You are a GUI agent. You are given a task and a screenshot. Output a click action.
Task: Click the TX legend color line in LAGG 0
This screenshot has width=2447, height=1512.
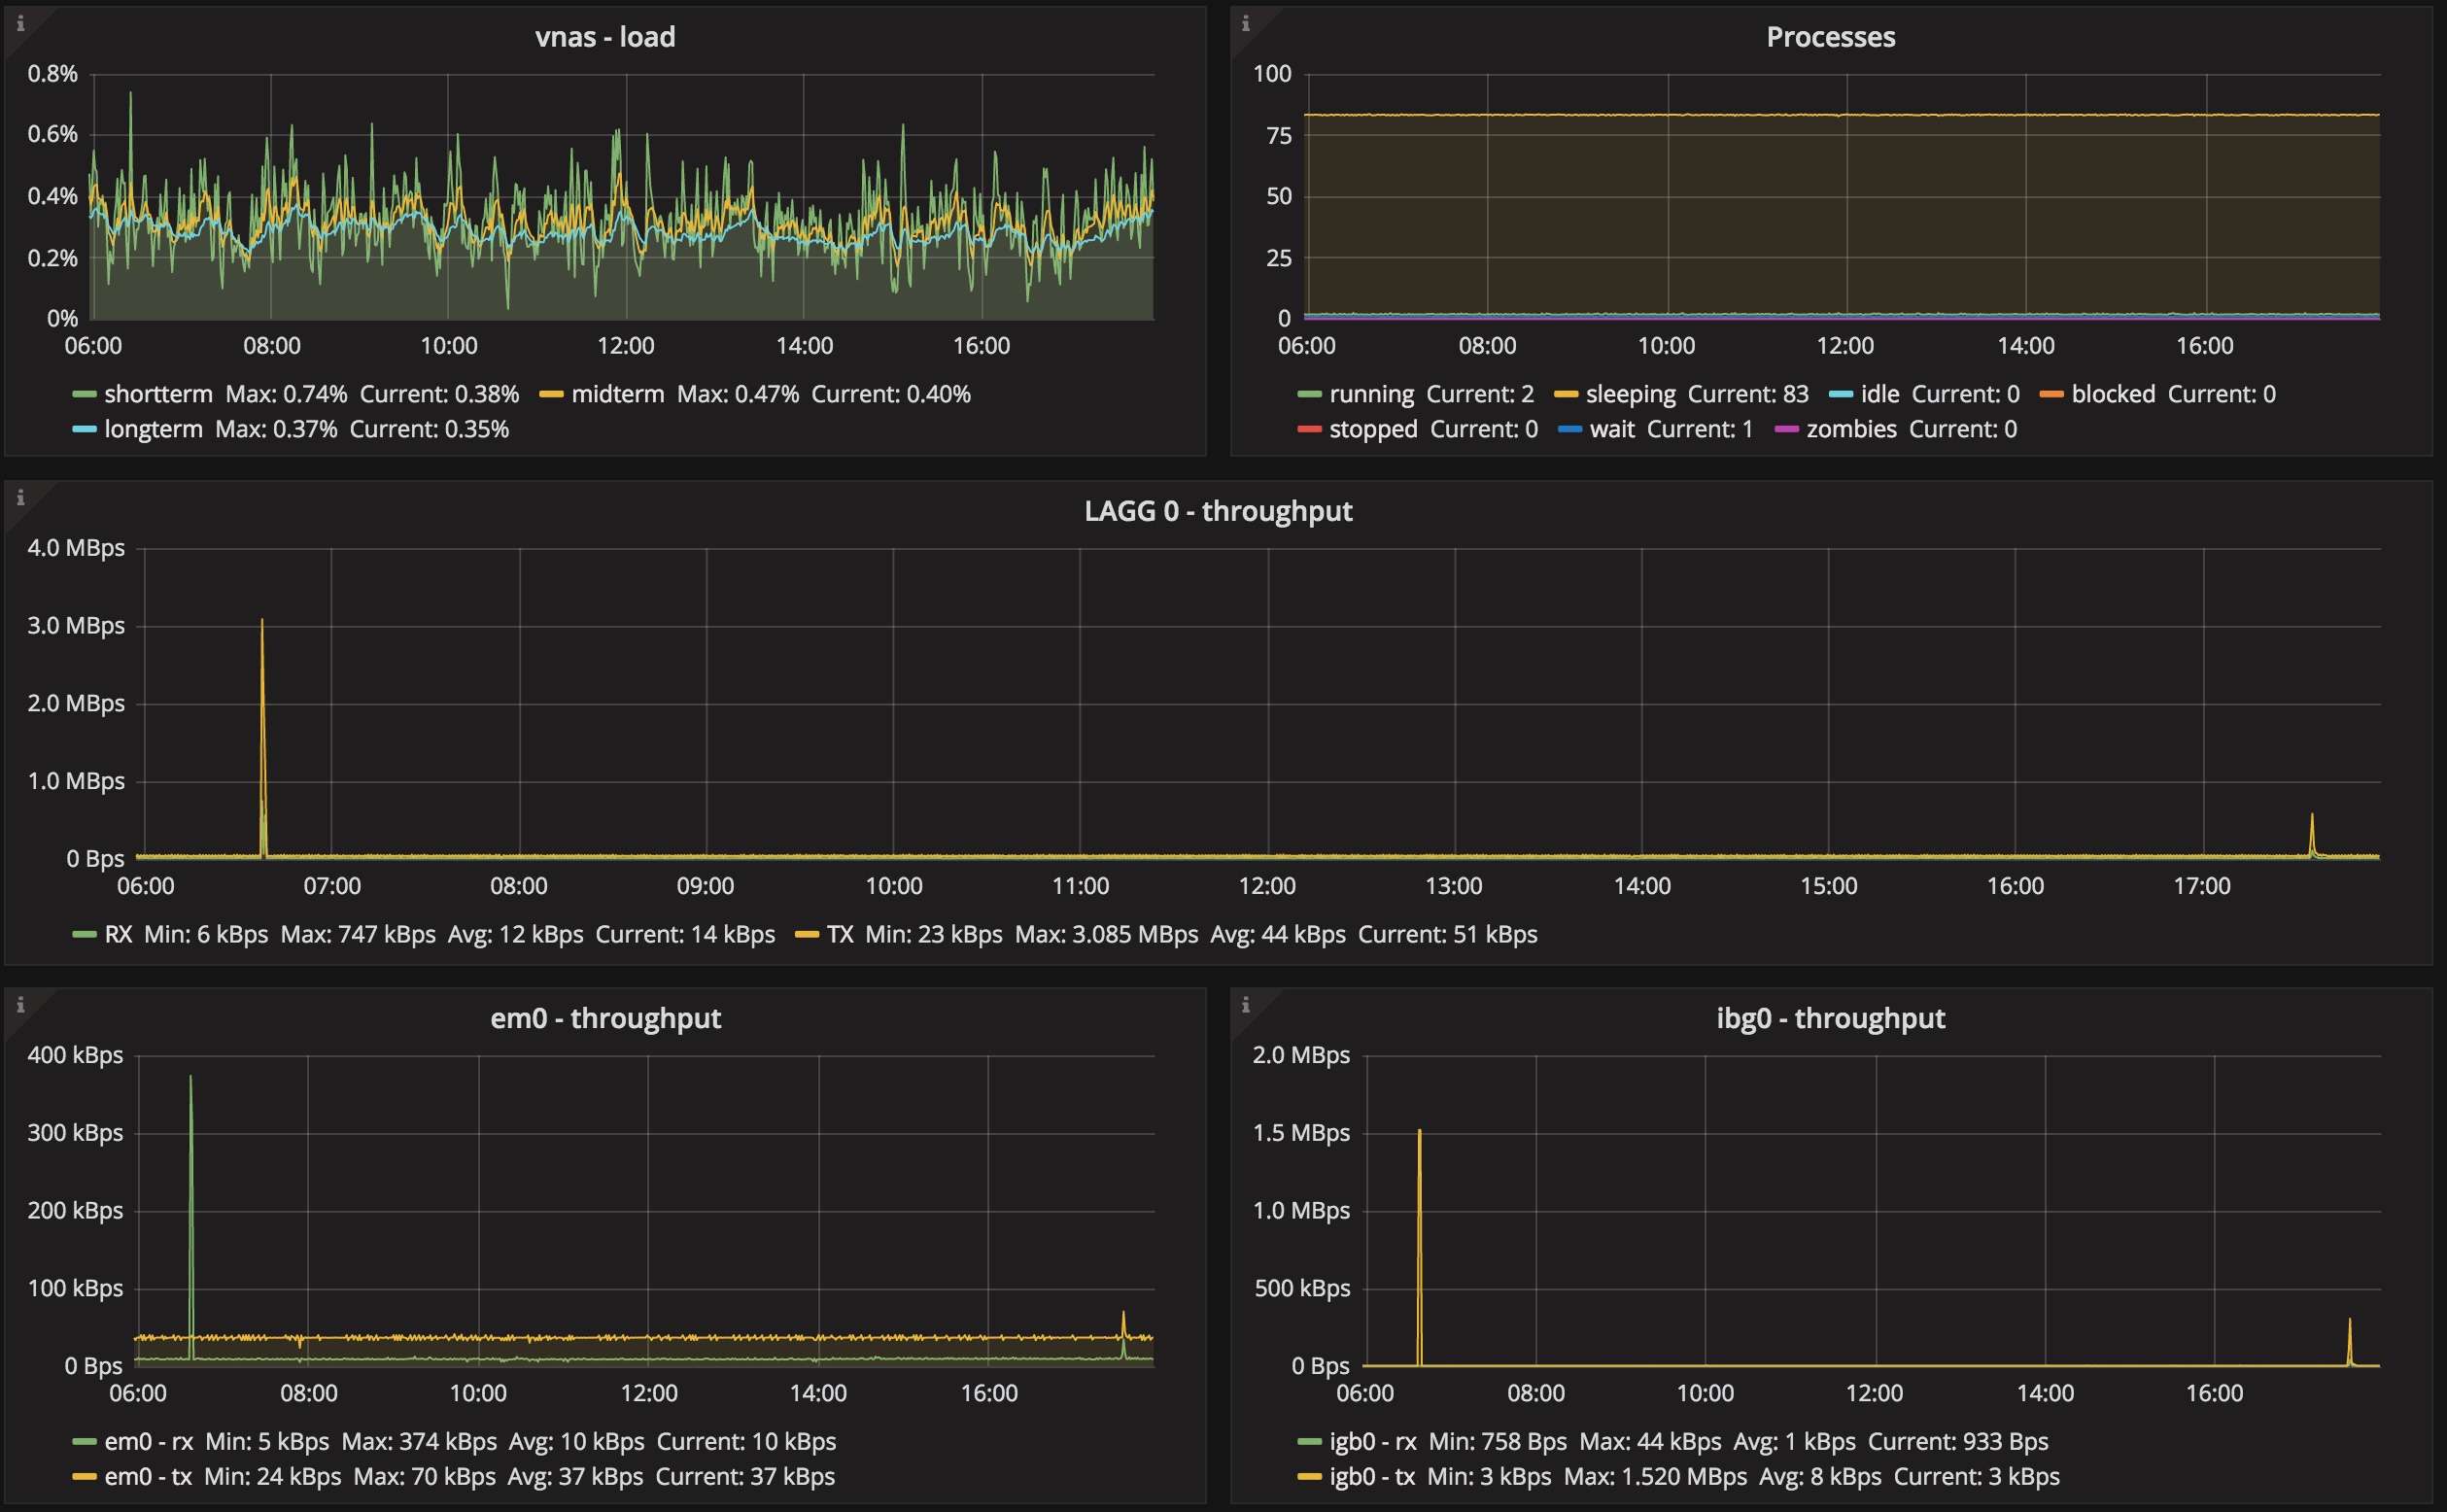tap(806, 935)
